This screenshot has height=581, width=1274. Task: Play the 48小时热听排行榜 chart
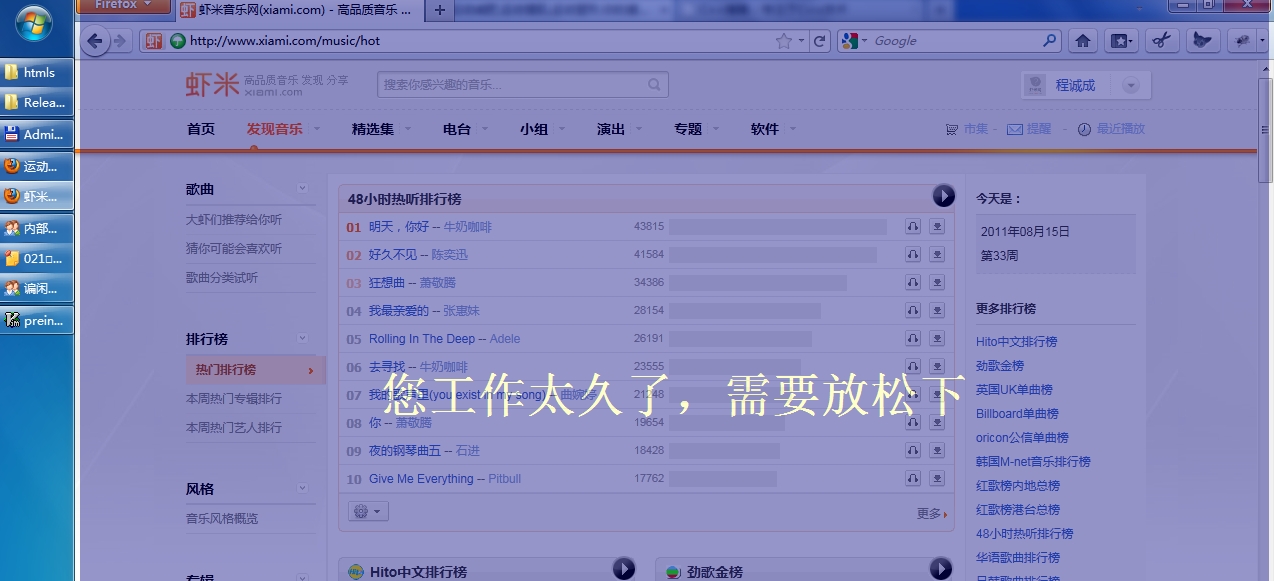pyautogui.click(x=943, y=196)
